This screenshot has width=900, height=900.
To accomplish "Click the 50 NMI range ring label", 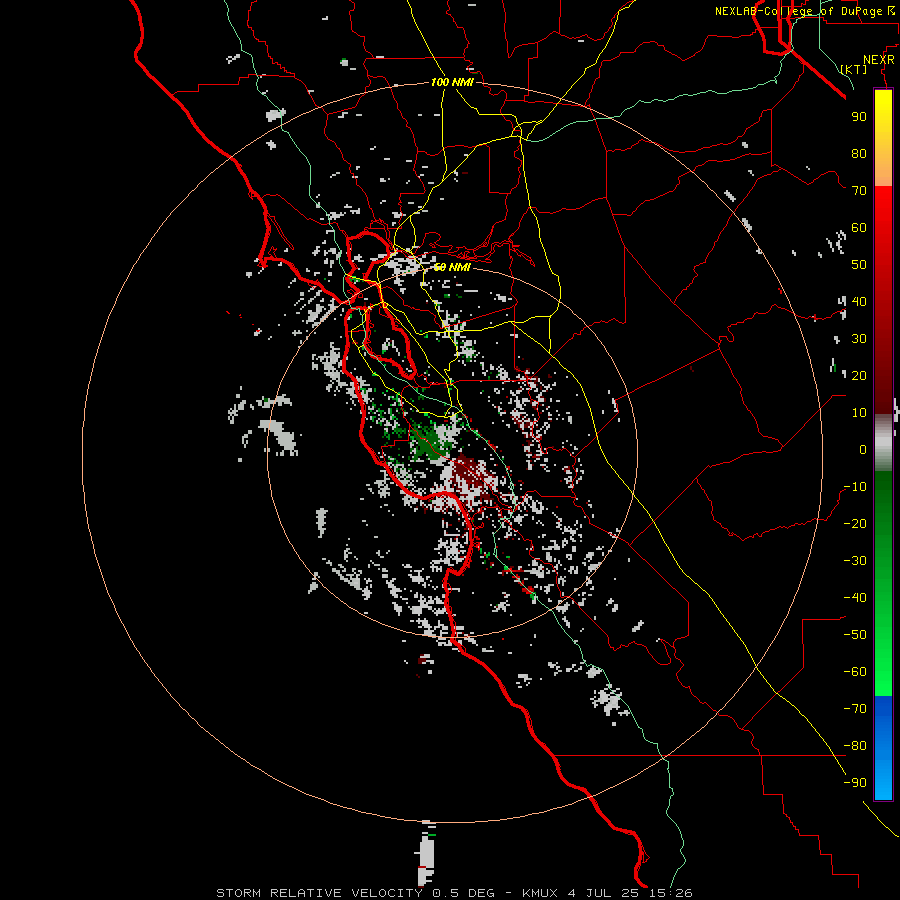I will (452, 267).
